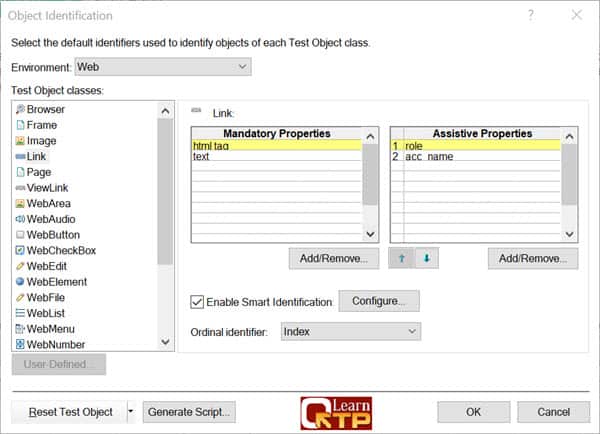Open the Ordinal identifier dropdown

point(351,331)
